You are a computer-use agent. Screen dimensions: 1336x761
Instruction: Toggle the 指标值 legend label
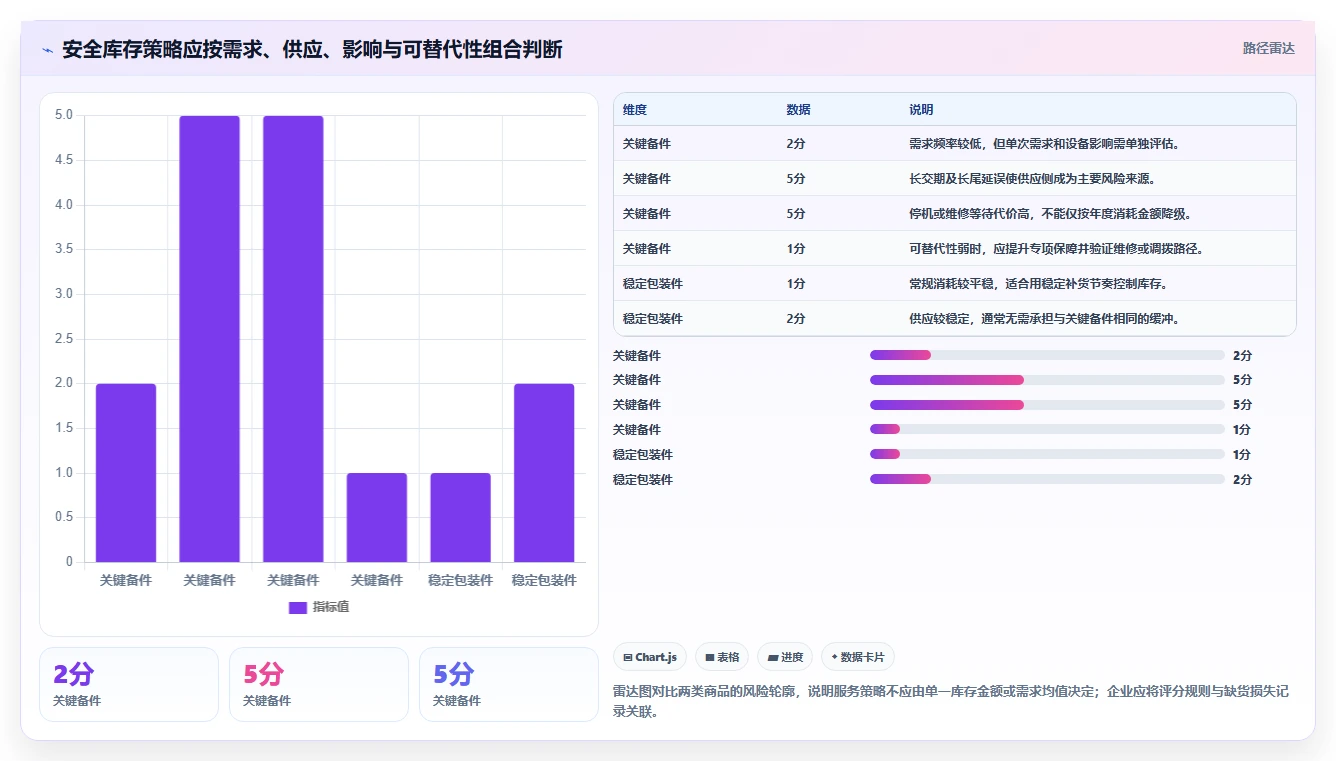click(x=331, y=607)
